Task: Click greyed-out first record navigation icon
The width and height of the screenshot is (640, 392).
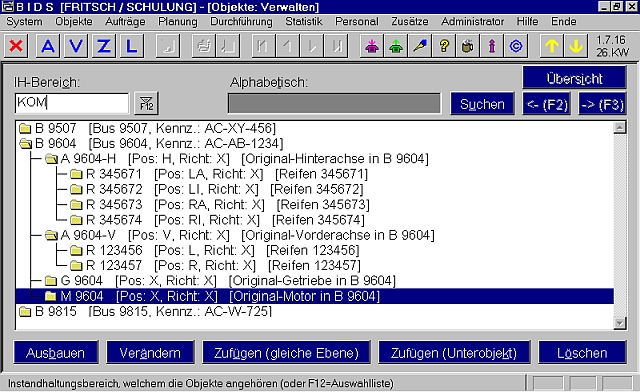Action: (263, 46)
